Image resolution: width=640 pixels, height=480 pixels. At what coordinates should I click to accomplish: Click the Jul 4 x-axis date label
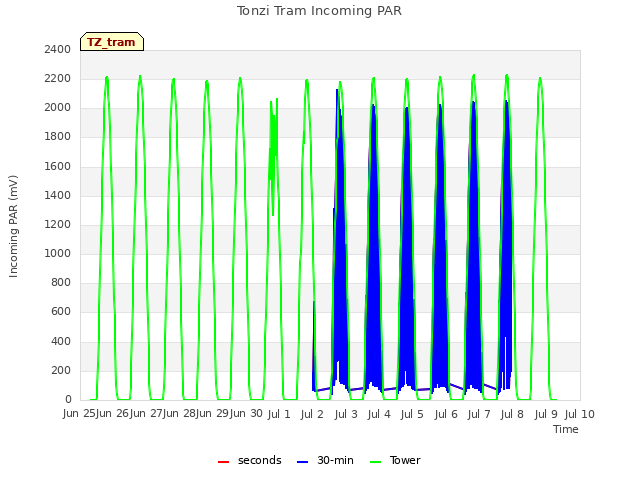click(x=379, y=414)
